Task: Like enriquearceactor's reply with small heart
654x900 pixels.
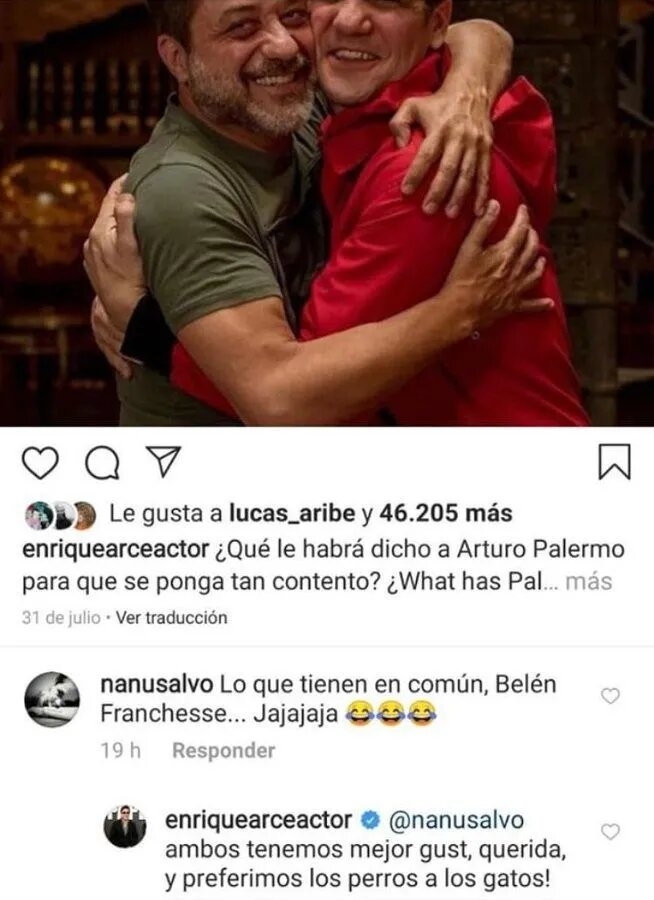Action: 610,832
